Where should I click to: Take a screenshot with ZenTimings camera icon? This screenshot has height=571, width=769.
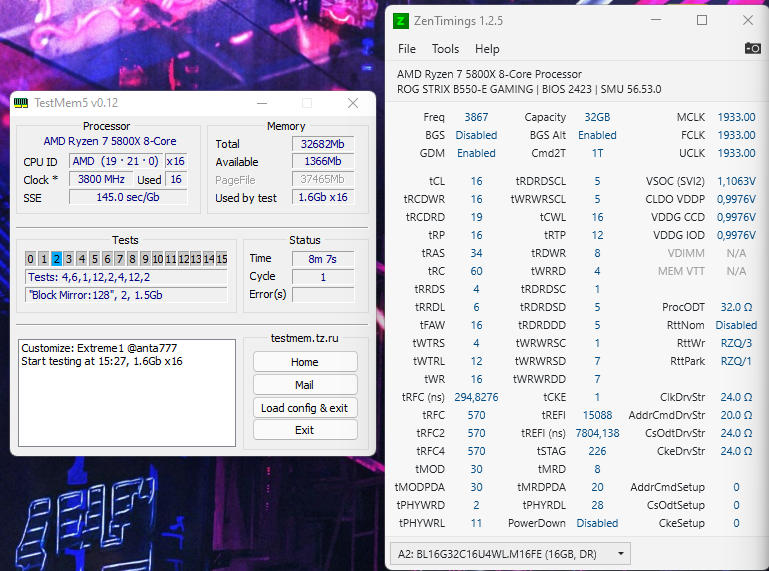[x=752, y=48]
